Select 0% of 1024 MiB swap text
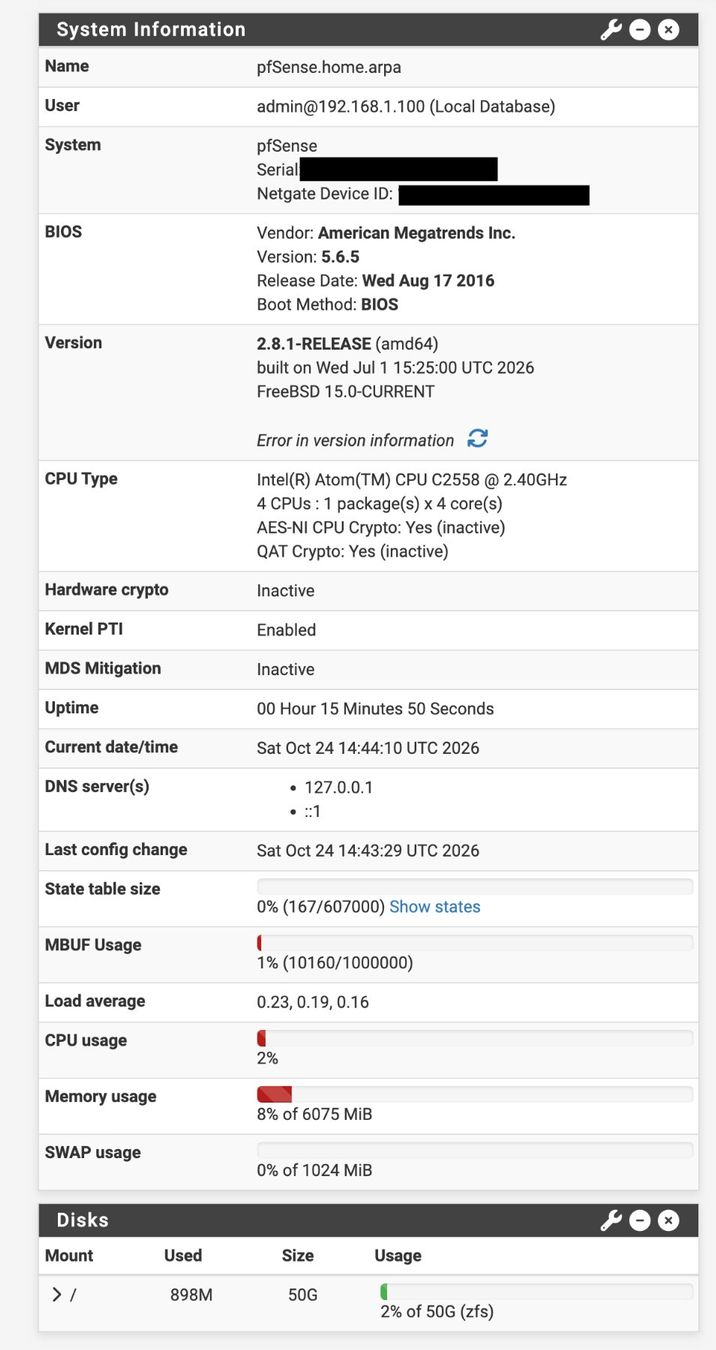 tap(315, 1170)
